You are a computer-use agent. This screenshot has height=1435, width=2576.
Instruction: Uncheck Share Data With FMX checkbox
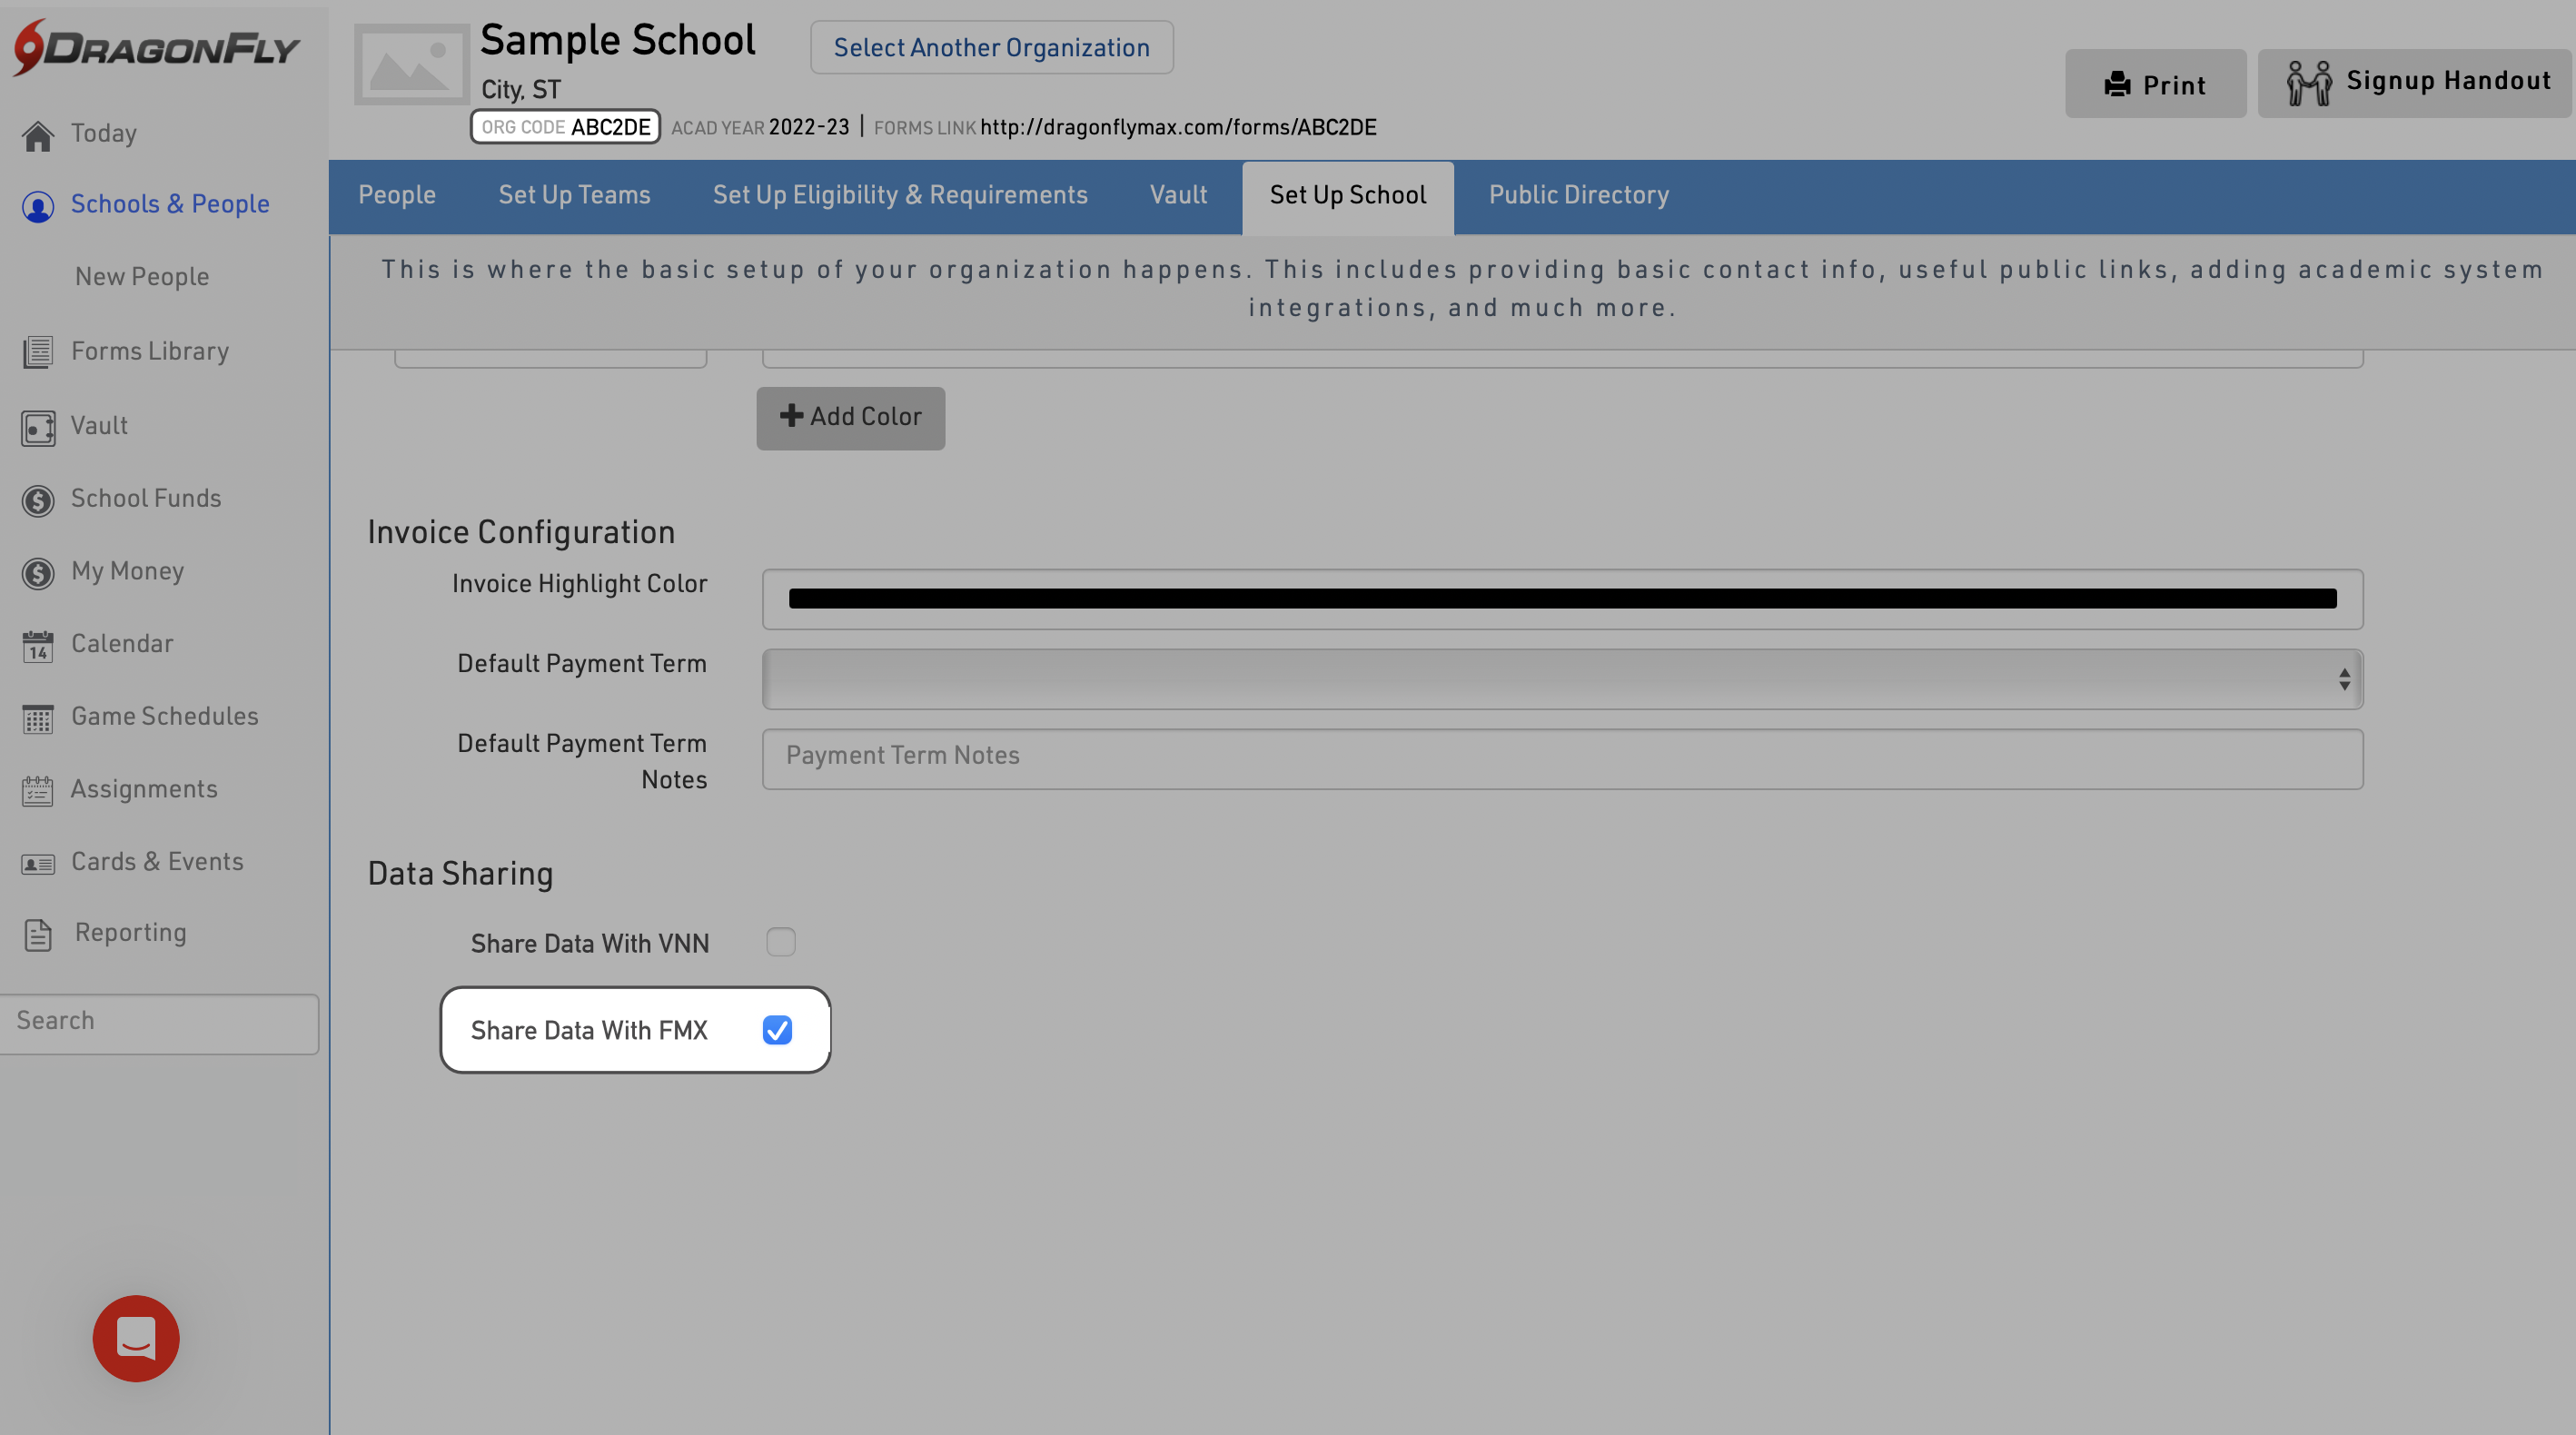tap(777, 1030)
